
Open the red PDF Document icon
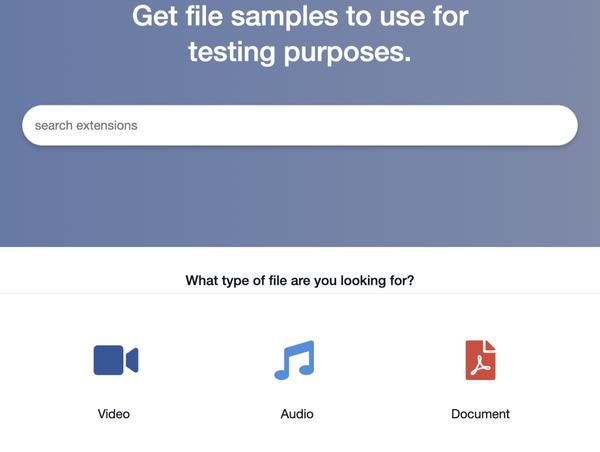[480, 360]
